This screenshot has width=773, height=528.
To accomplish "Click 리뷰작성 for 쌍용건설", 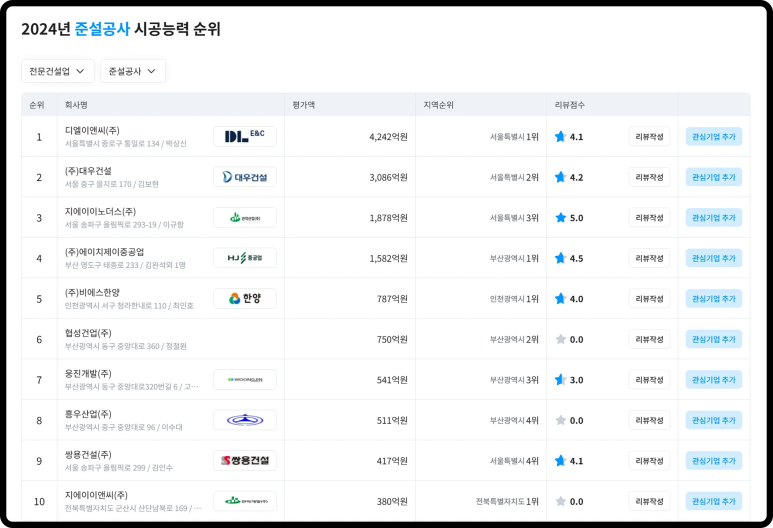I will pos(649,461).
